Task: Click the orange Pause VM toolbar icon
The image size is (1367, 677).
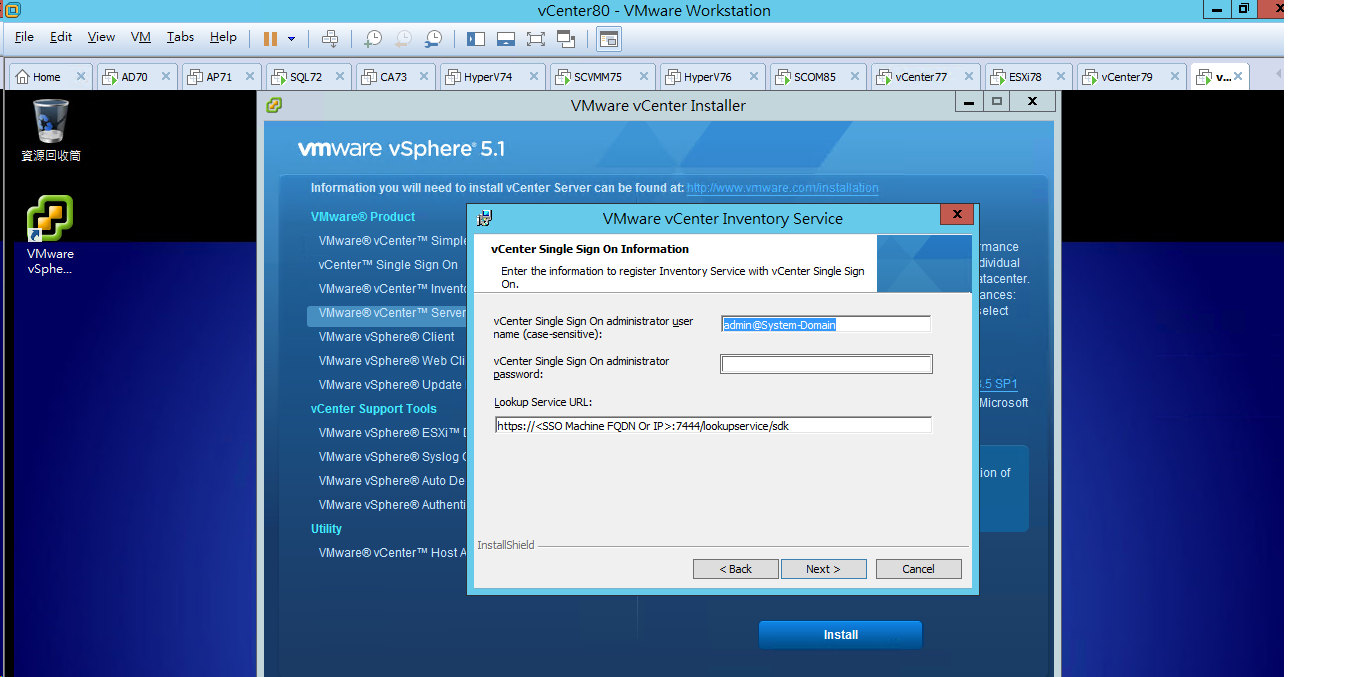Action: point(270,39)
